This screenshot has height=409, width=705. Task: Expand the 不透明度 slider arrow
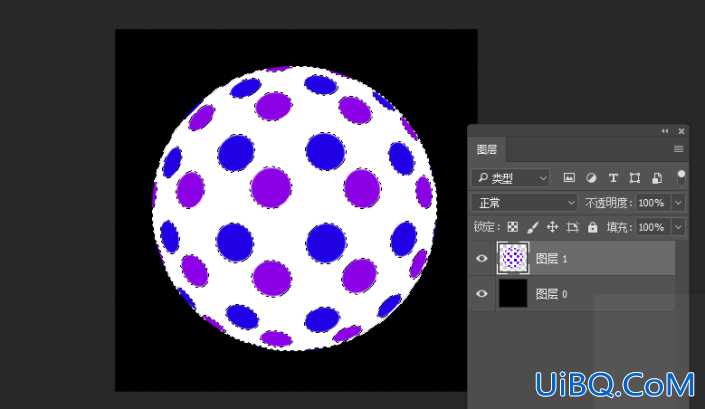678,203
